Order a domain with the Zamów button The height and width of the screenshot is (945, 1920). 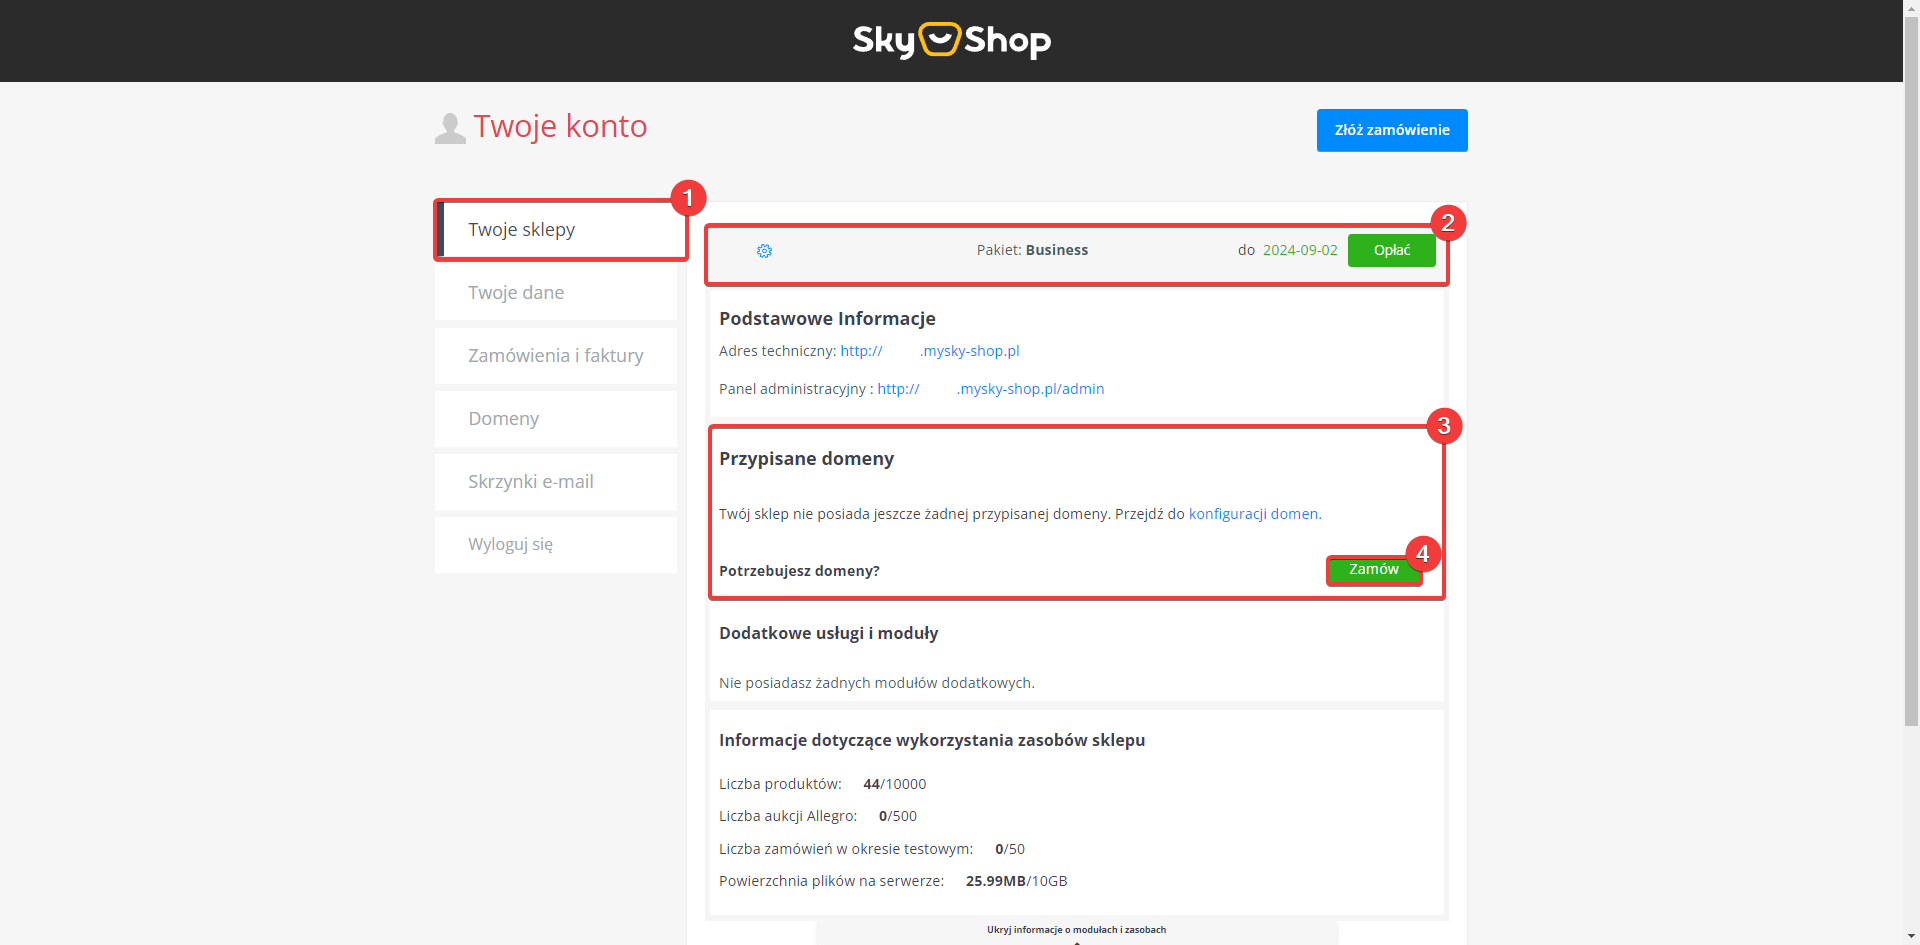(1373, 569)
